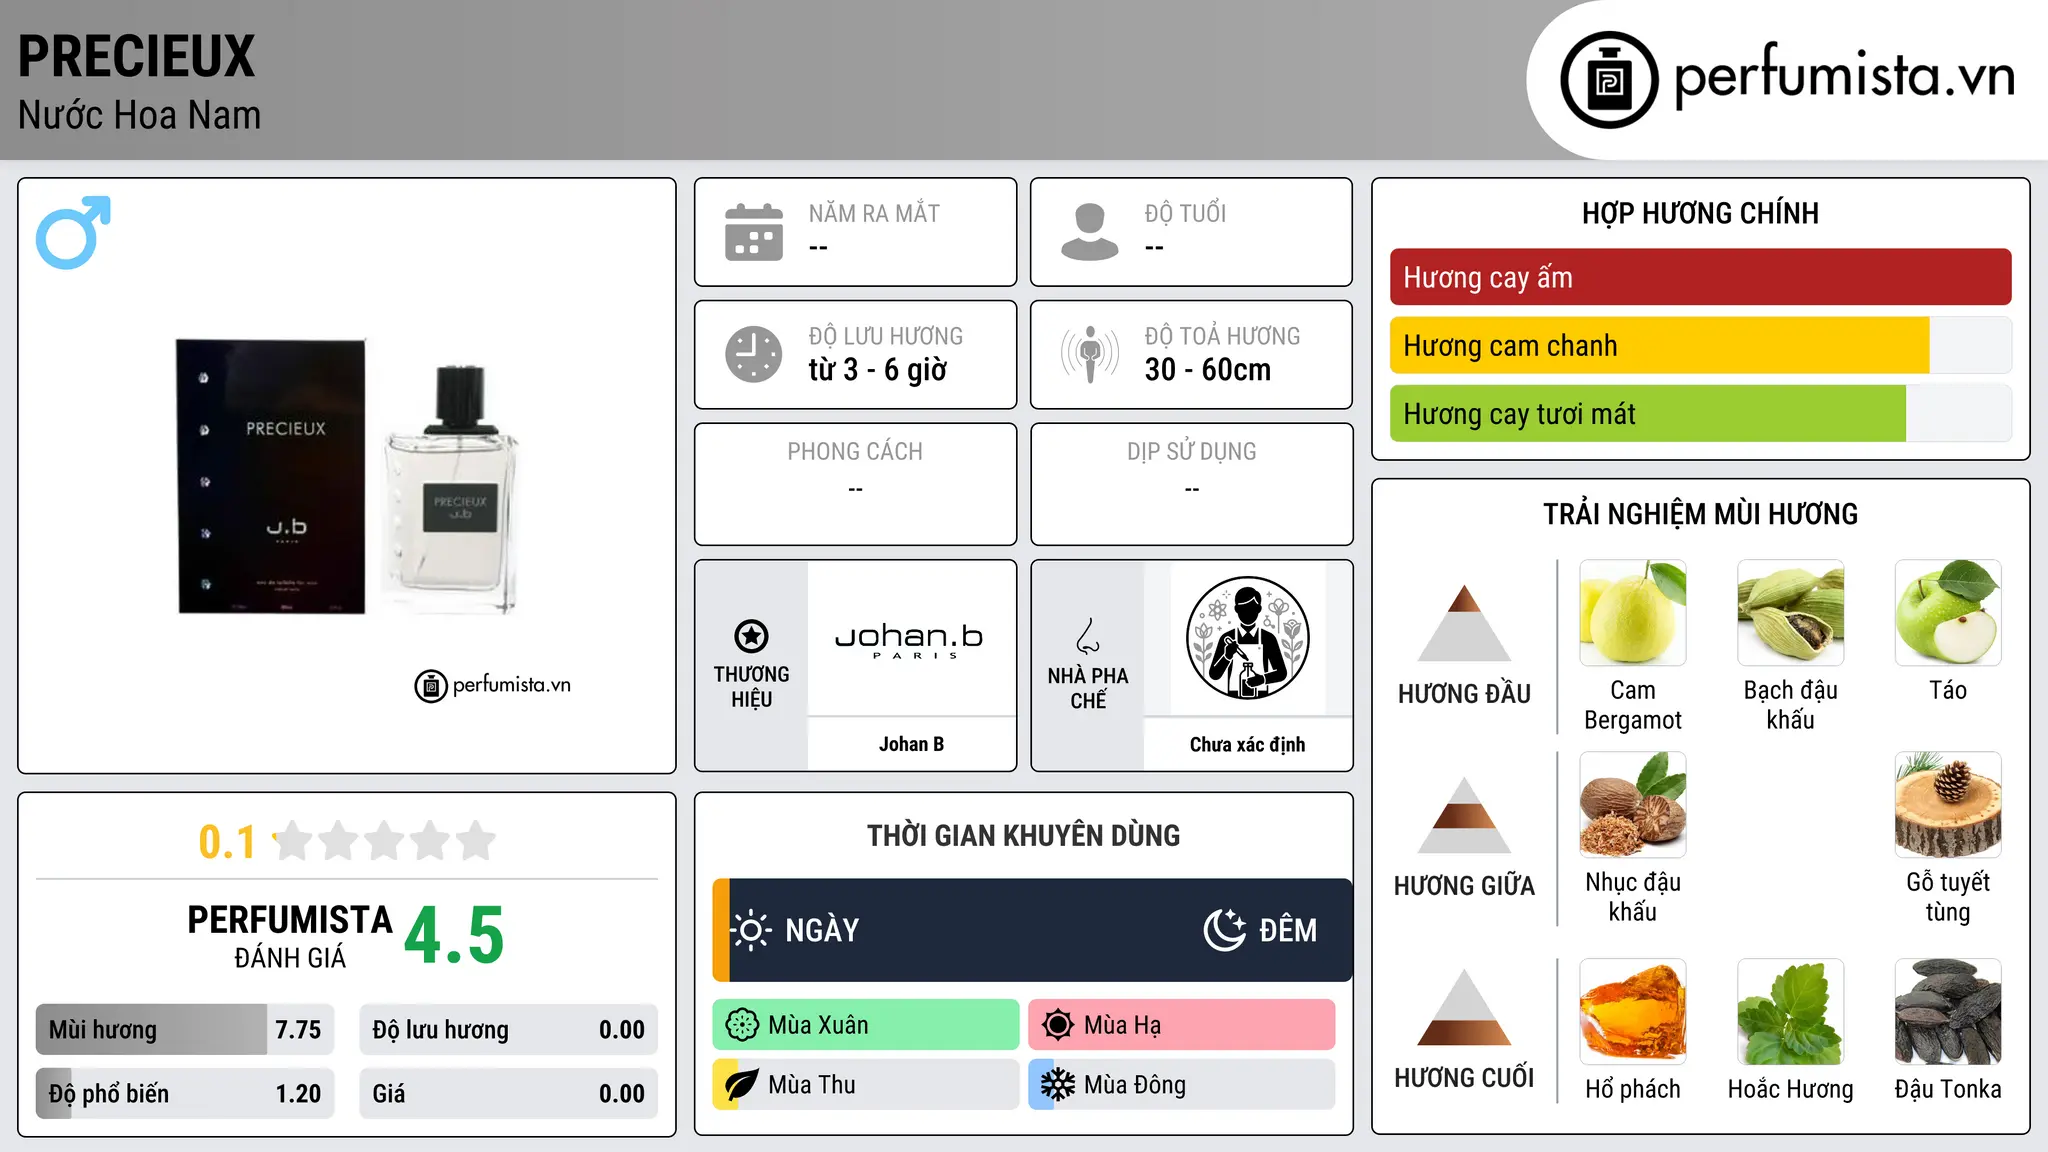Screen dimensions: 2048x1152
Task: Click the person icon for Độ tuổi
Action: [x=1090, y=232]
